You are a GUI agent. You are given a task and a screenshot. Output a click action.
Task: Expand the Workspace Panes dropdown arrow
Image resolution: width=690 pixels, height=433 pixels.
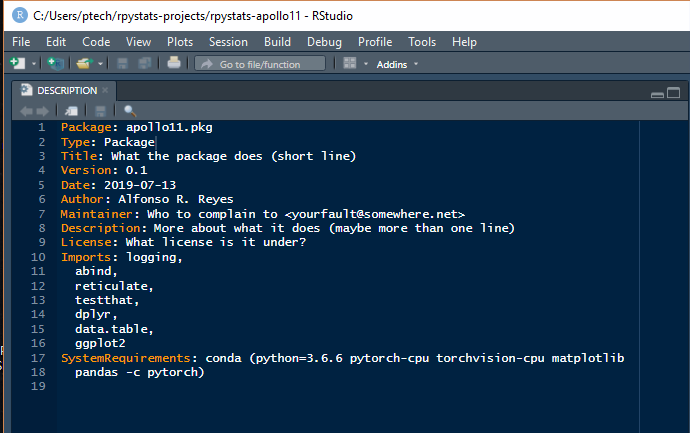(366, 64)
